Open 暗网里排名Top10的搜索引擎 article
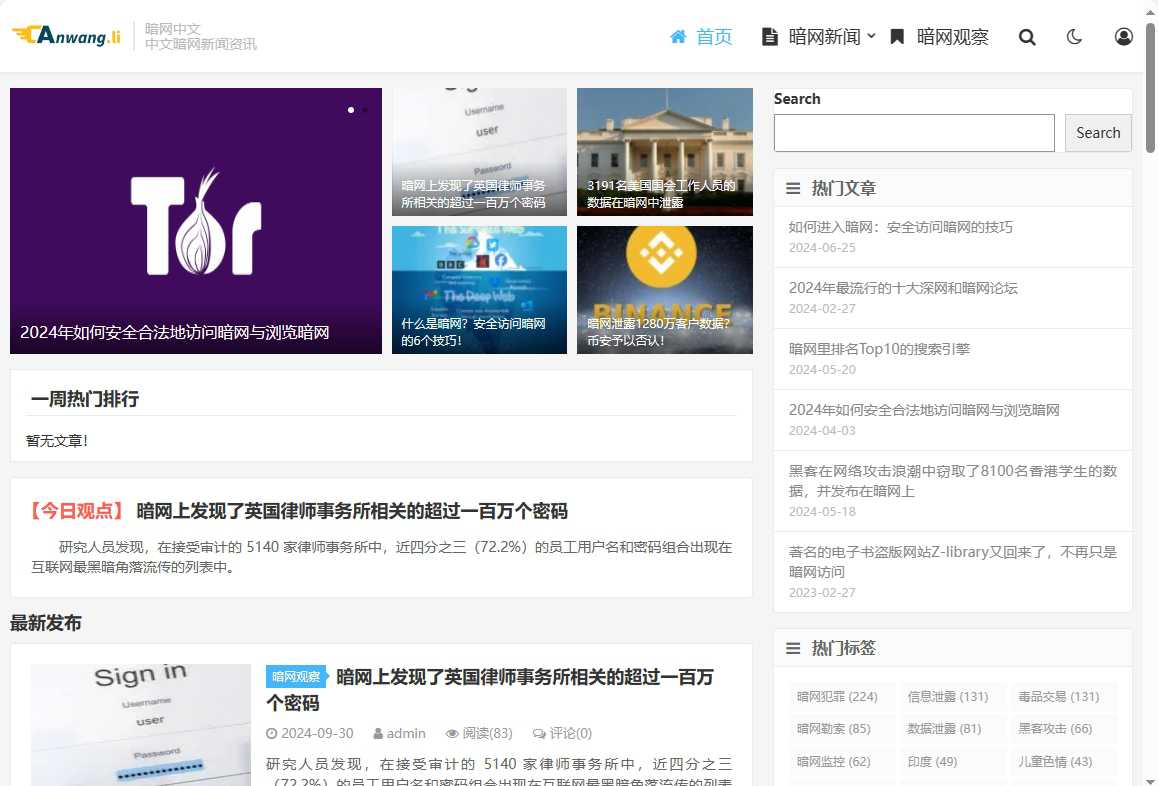 tap(879, 349)
